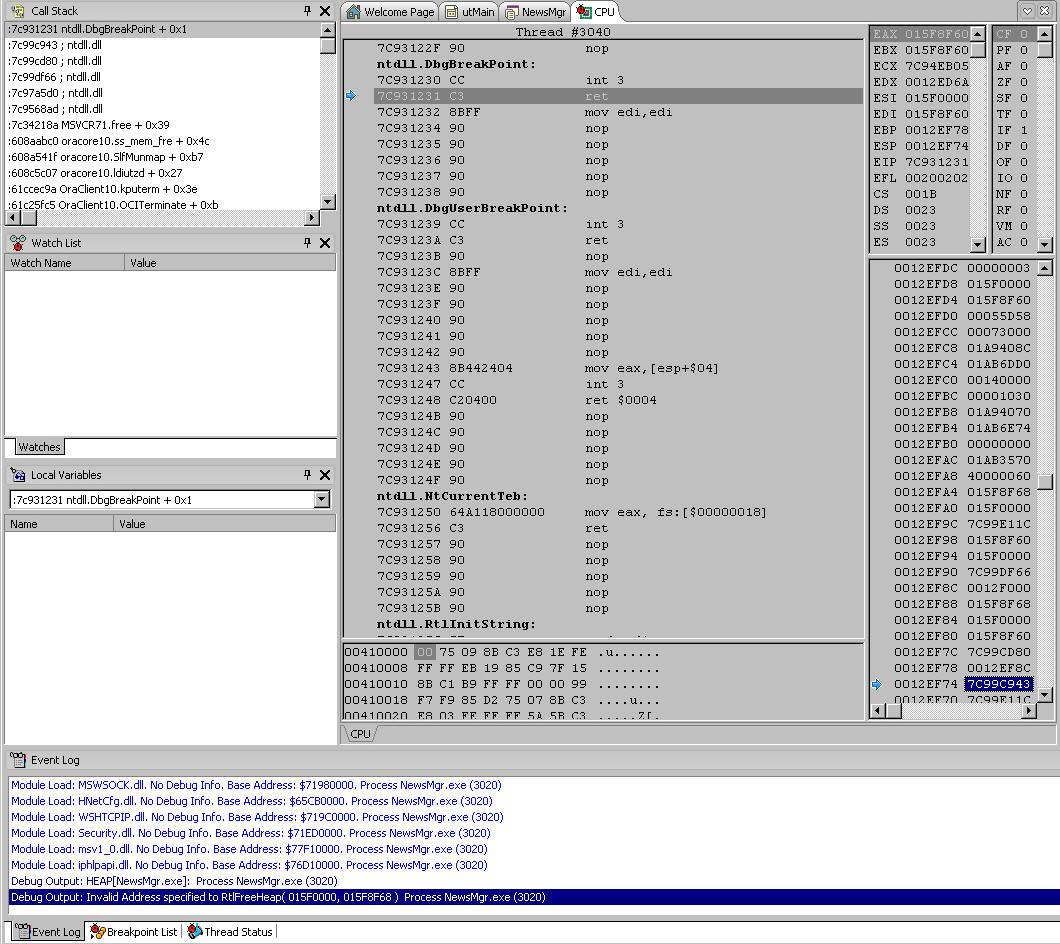Viewport: 1060px width, 944px height.
Task: Switch to the utMain tab
Action: [469, 12]
